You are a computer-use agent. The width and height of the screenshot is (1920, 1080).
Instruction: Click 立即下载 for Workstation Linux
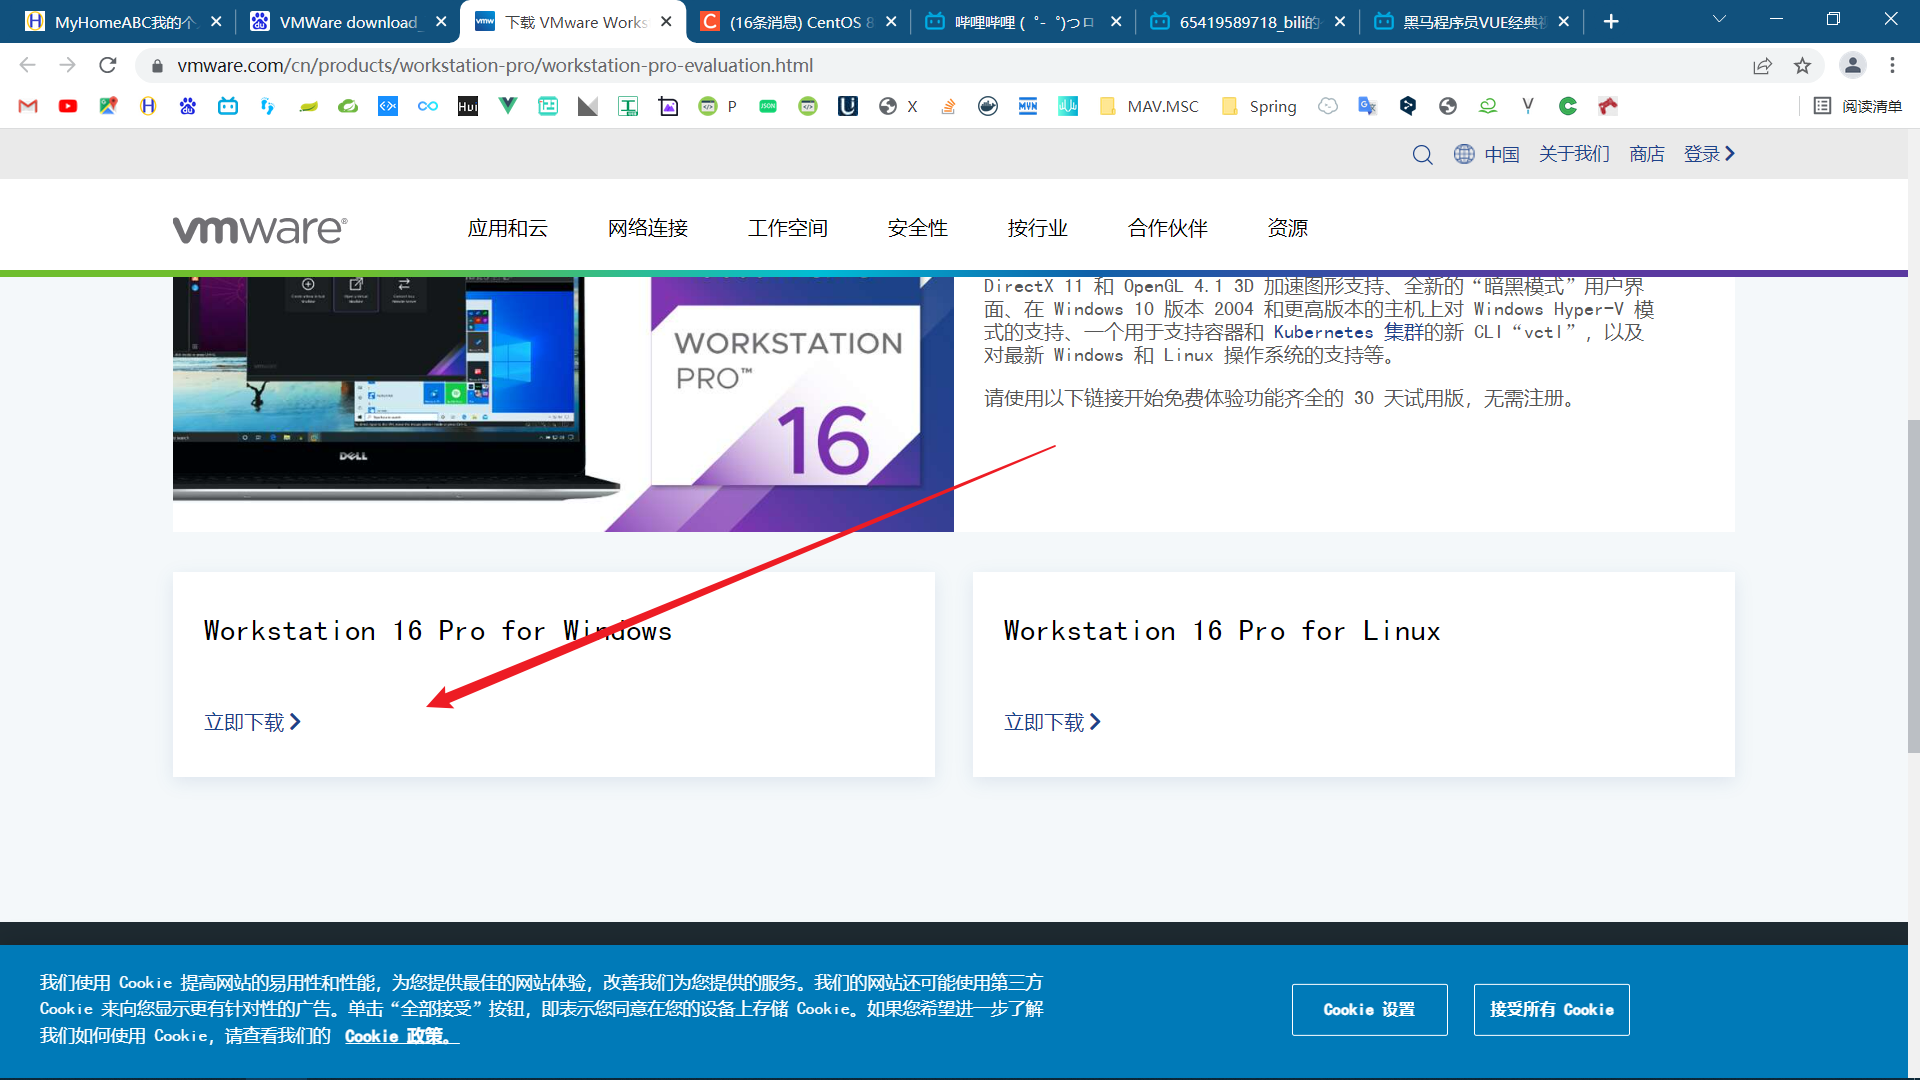pos(1053,722)
